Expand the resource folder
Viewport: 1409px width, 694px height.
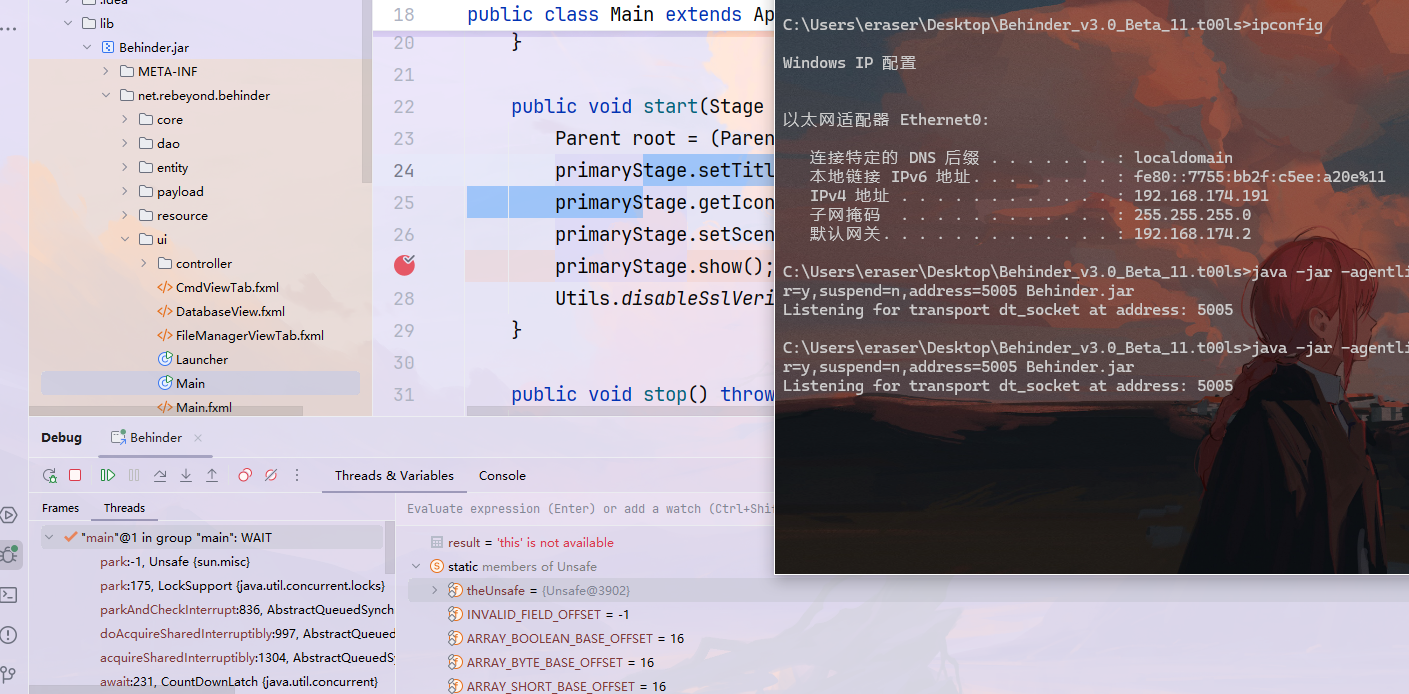coord(125,215)
